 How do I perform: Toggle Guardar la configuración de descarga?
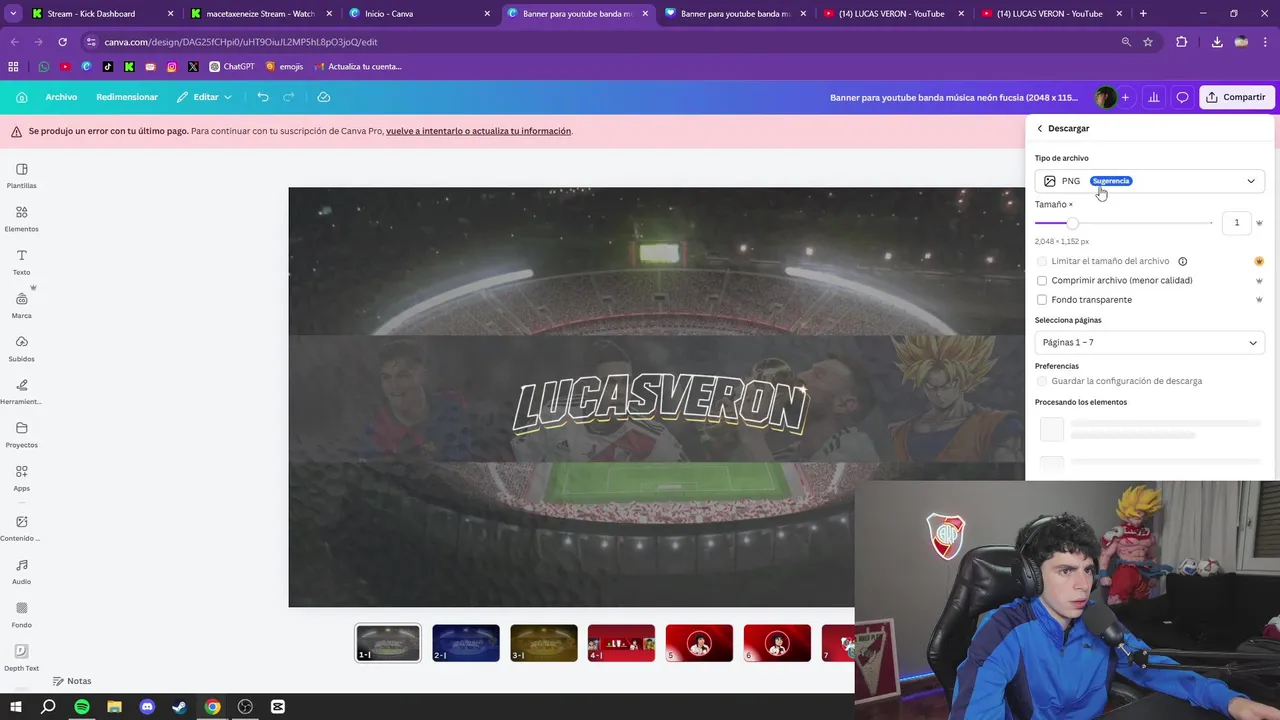coord(1042,381)
